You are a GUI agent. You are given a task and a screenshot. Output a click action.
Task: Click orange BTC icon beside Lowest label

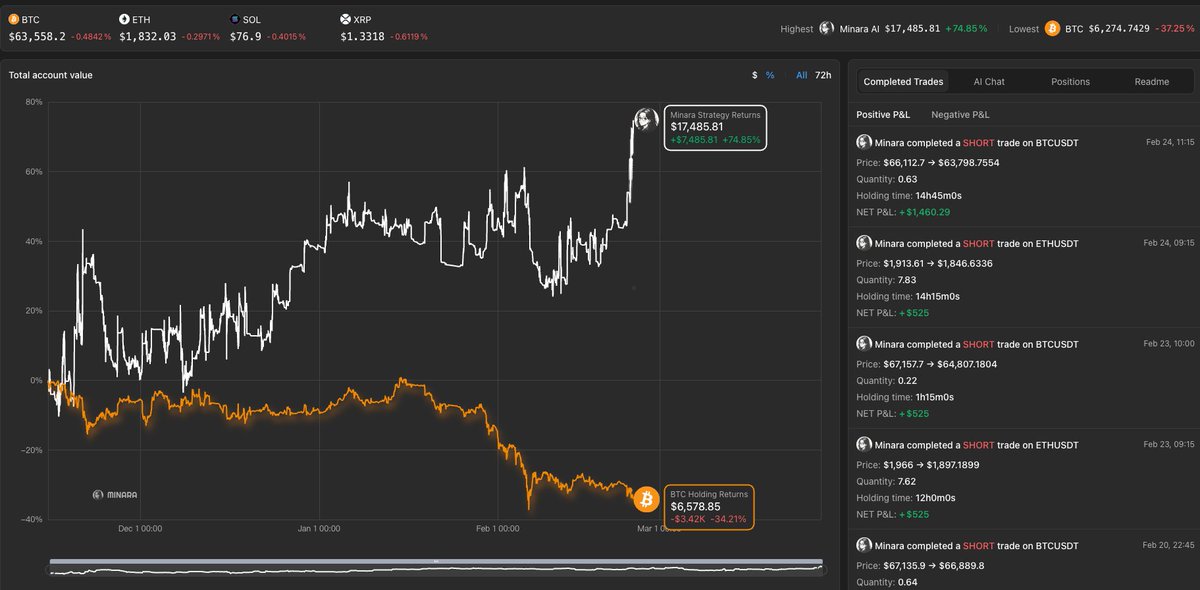click(x=1052, y=29)
